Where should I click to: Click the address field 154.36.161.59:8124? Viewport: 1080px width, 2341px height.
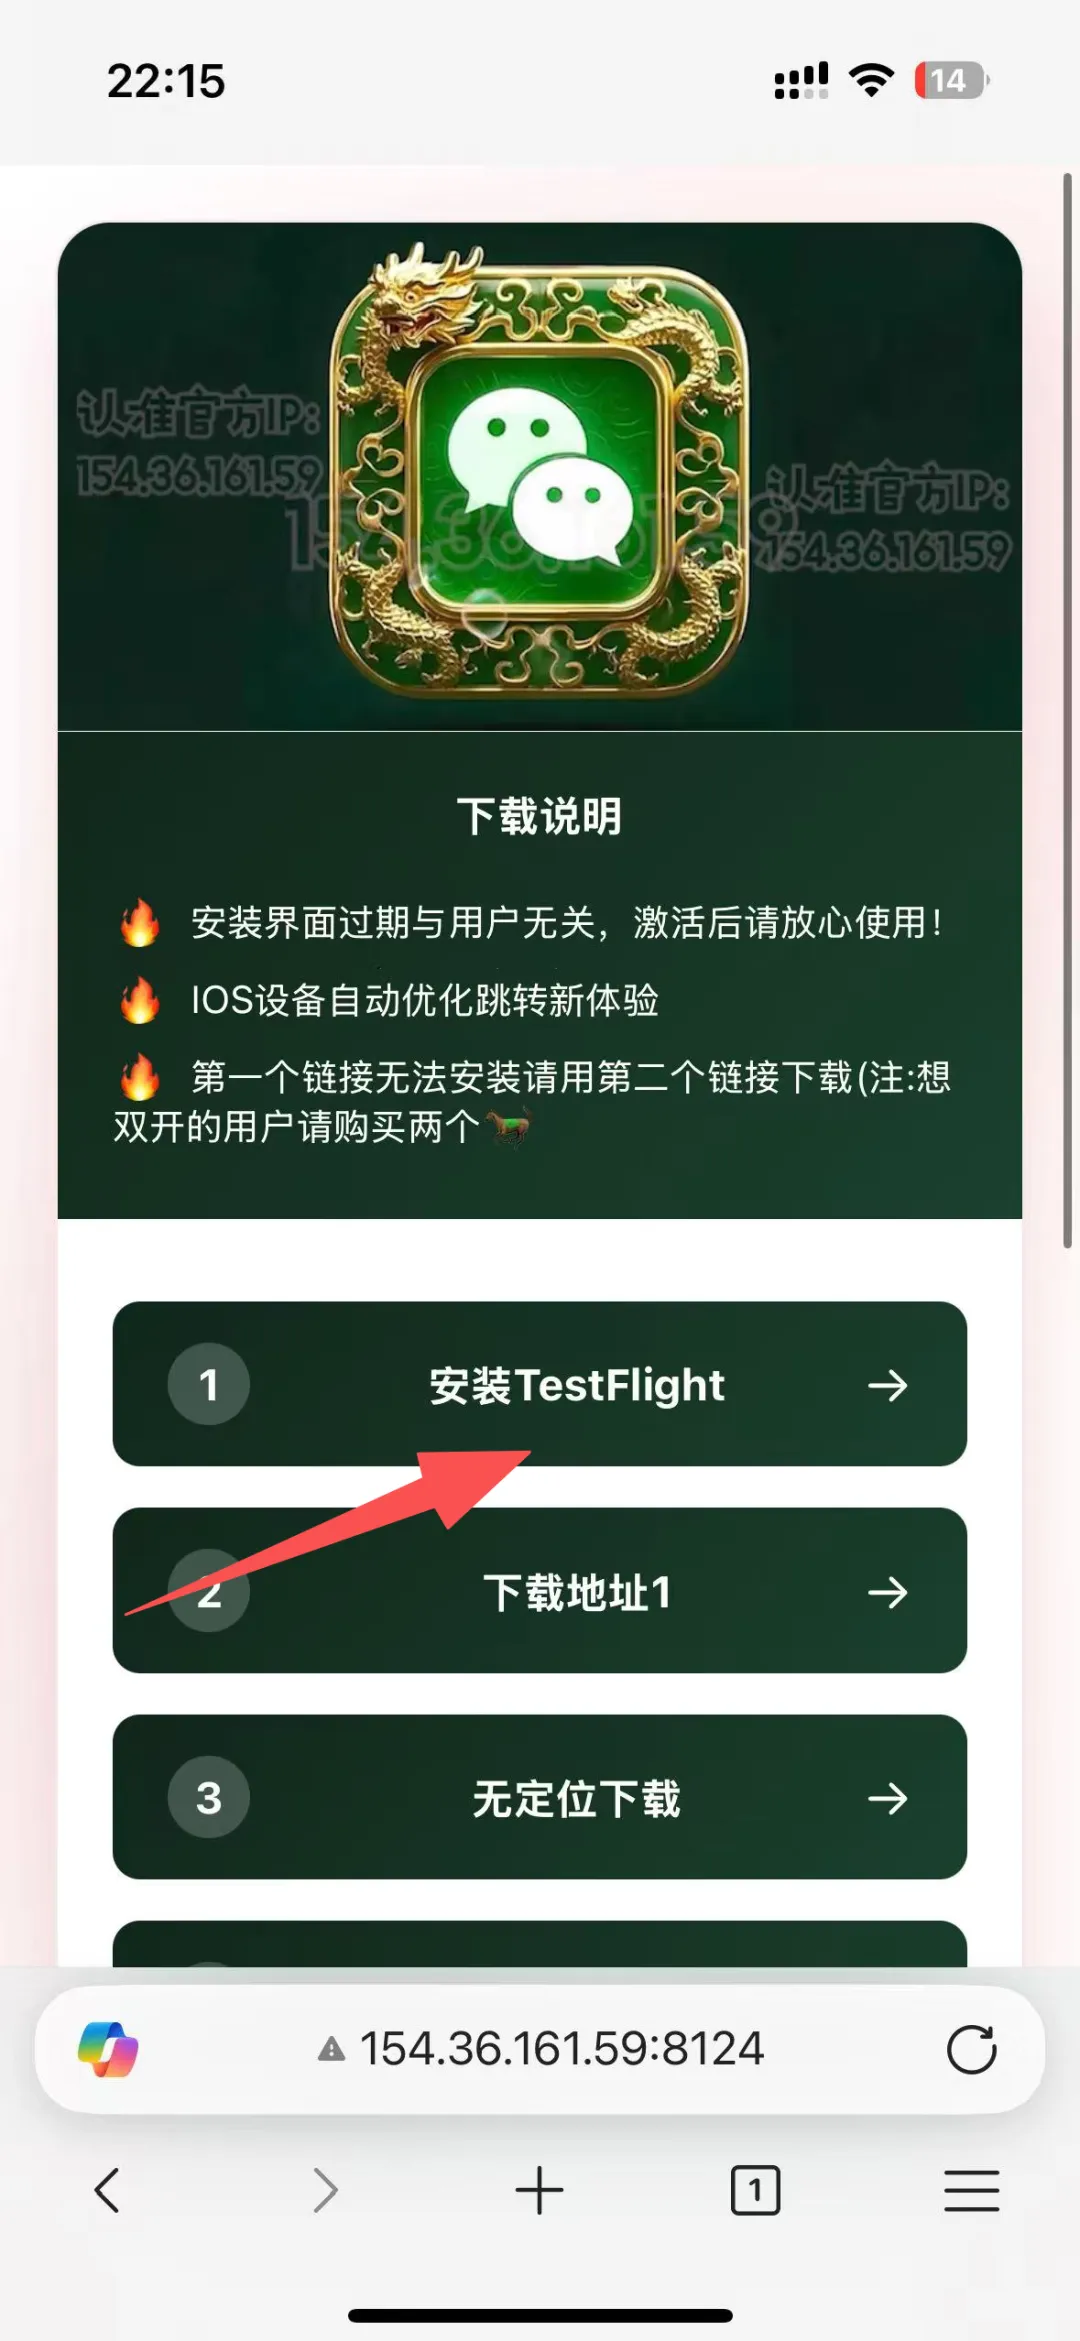click(540, 2049)
